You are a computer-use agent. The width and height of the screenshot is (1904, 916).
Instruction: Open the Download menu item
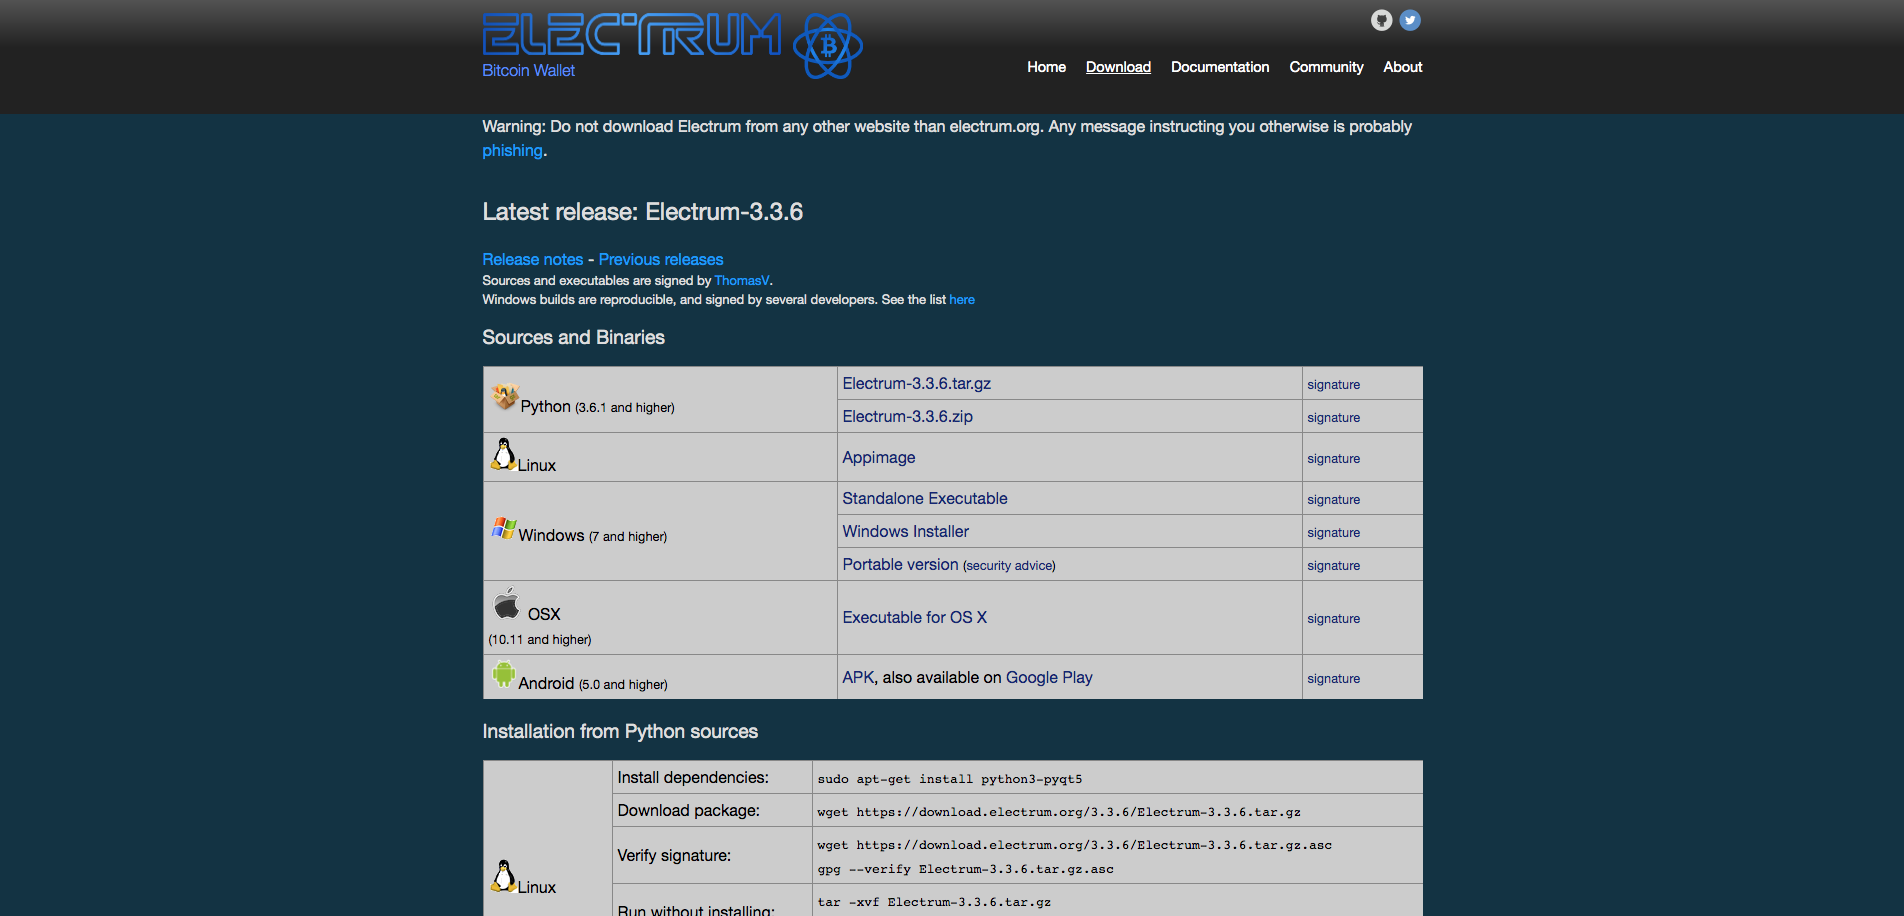coord(1118,67)
